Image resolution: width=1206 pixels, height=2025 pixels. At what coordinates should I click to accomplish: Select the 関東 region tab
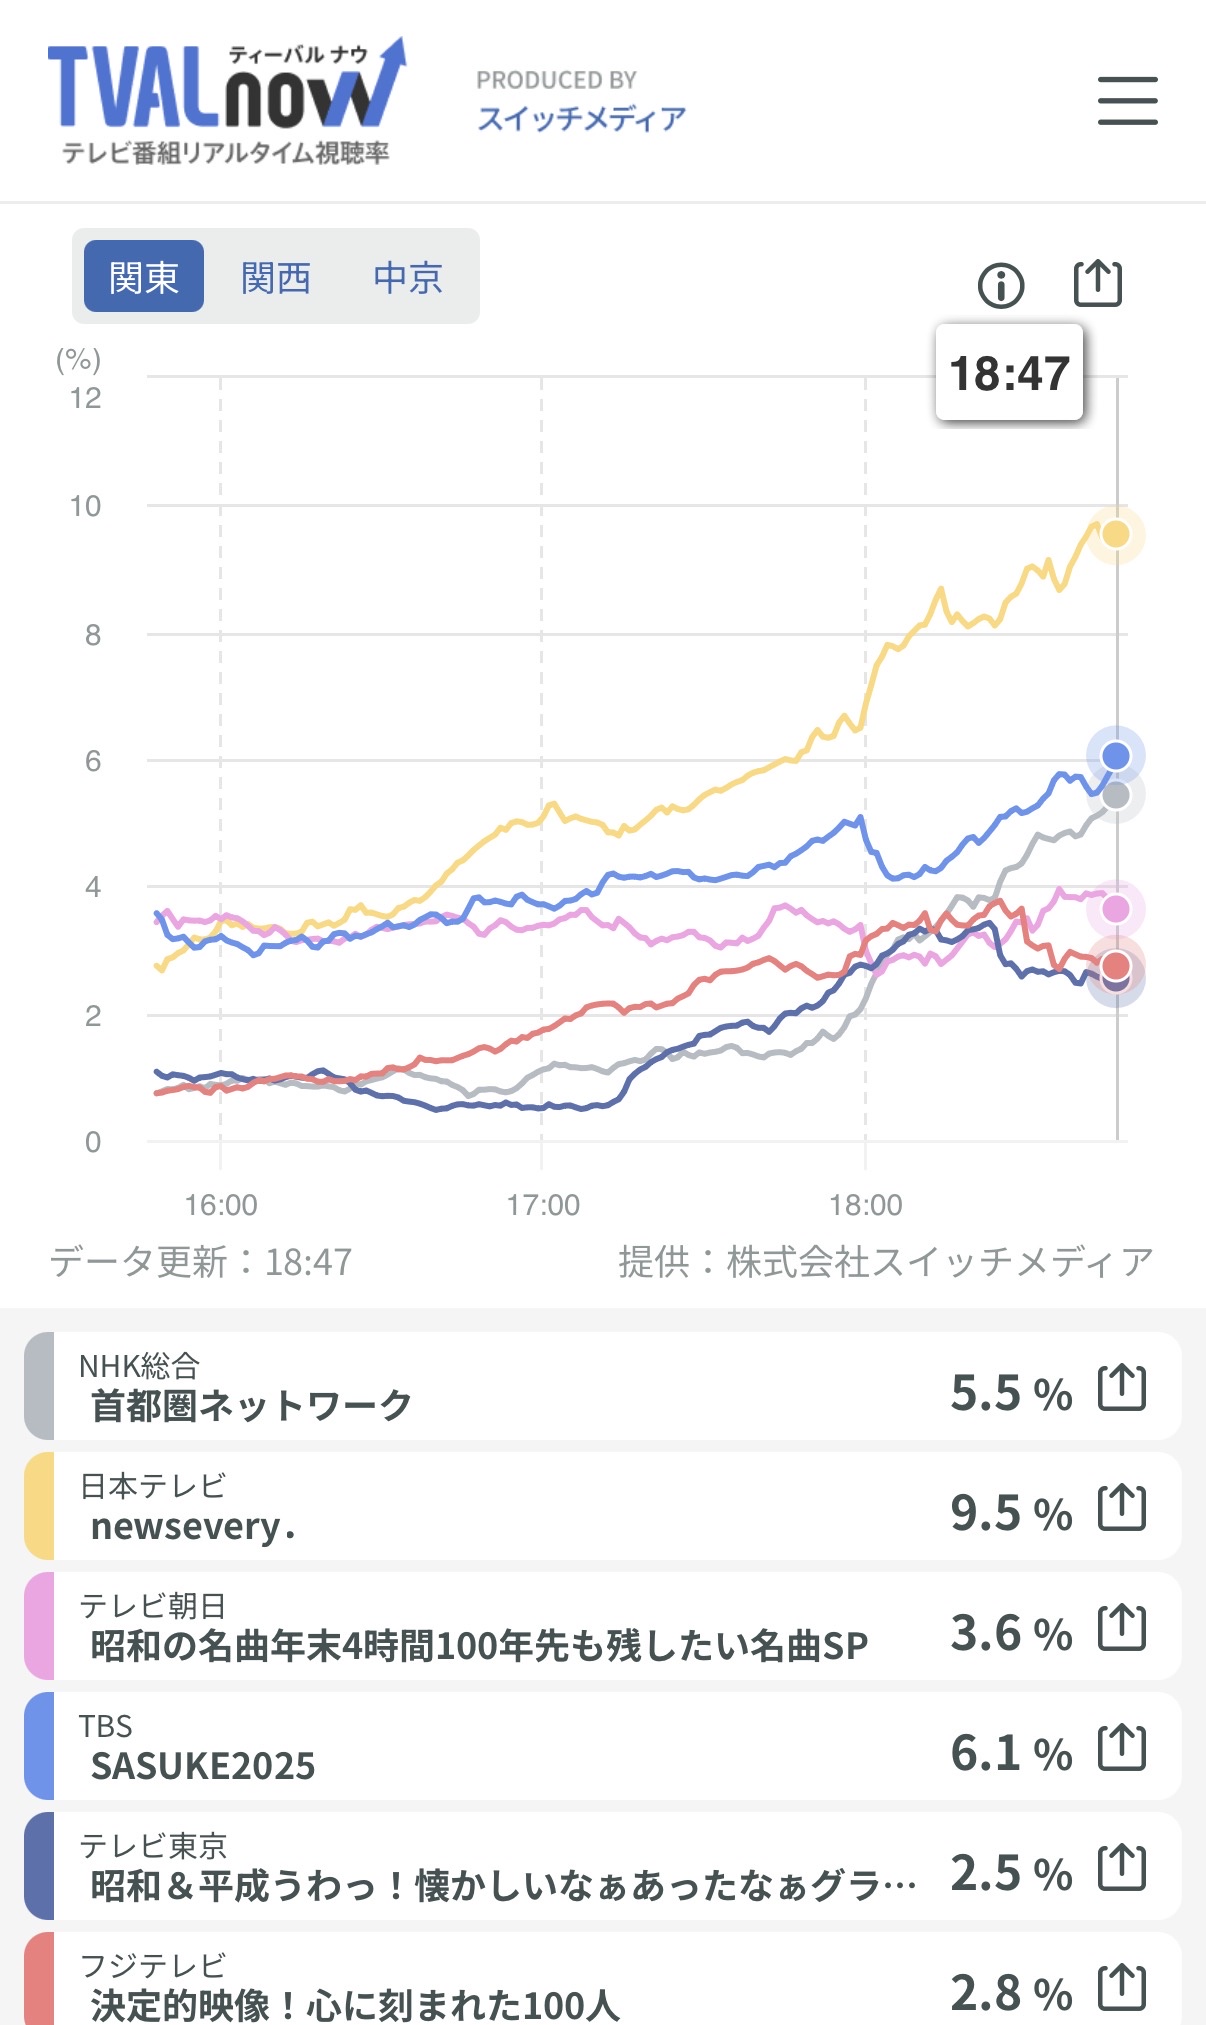click(x=144, y=277)
